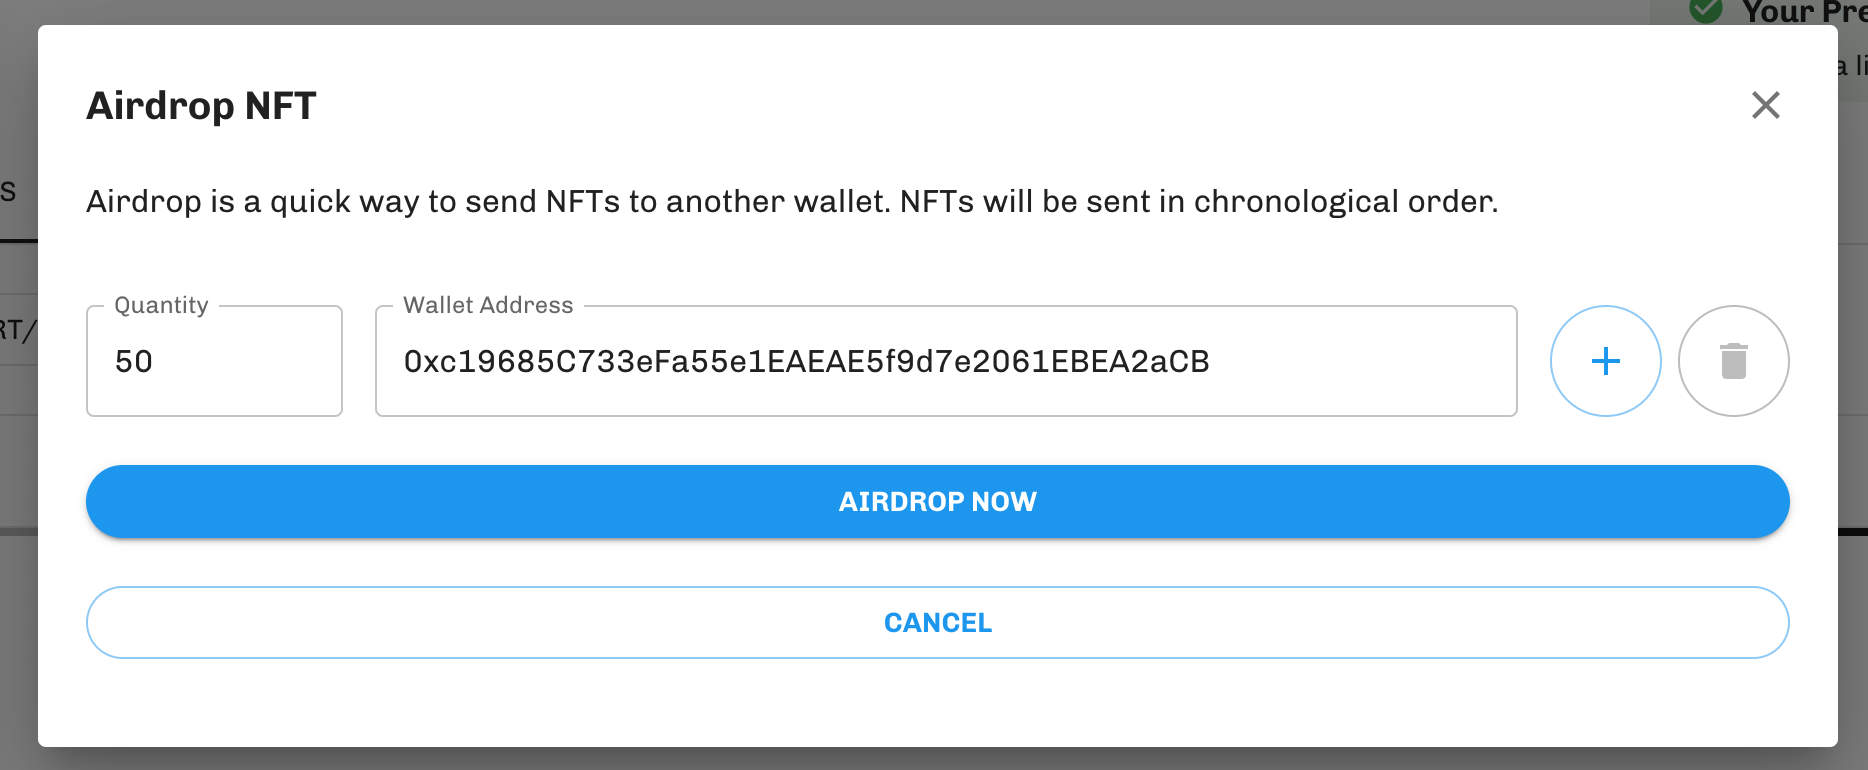
Task: Click the airdrop description text
Action: (x=792, y=201)
